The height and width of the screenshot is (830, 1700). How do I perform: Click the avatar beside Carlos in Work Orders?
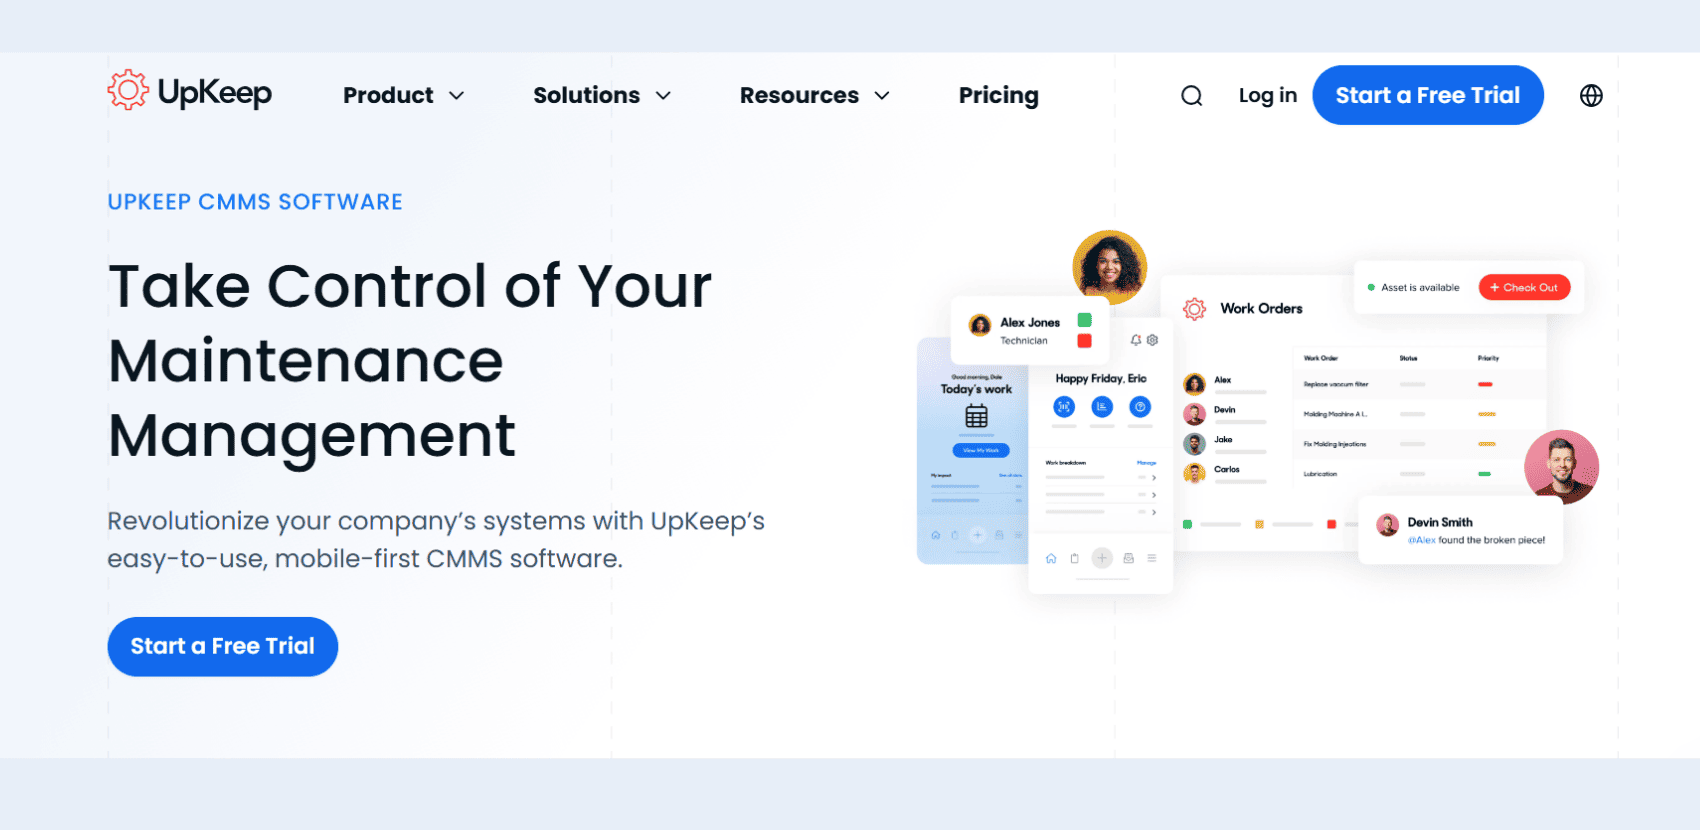pos(1194,474)
